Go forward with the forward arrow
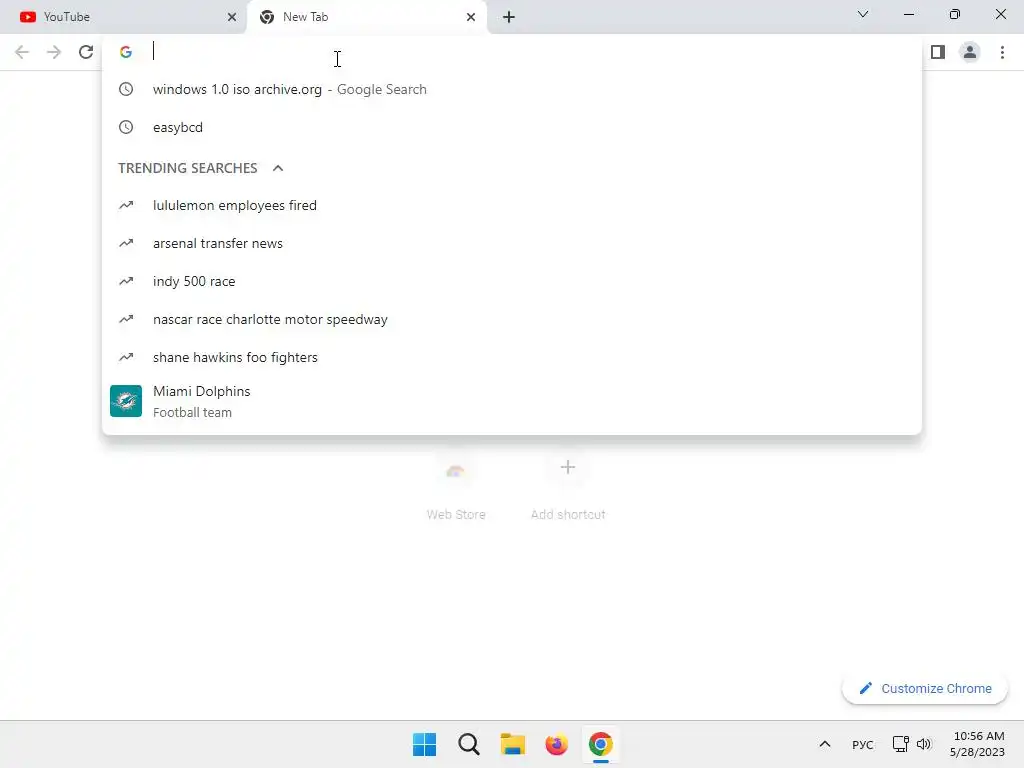 [54, 52]
